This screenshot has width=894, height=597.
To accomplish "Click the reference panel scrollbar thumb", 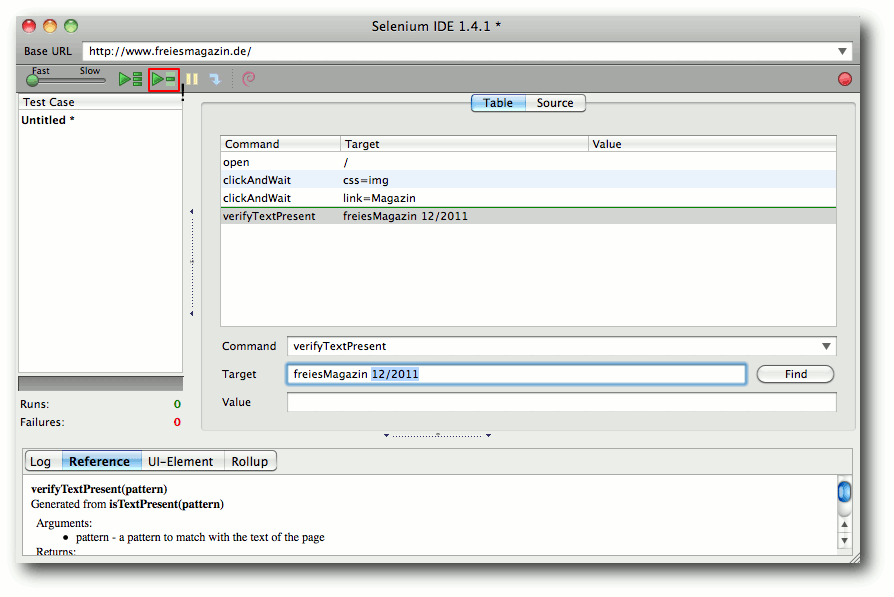I will (x=844, y=492).
